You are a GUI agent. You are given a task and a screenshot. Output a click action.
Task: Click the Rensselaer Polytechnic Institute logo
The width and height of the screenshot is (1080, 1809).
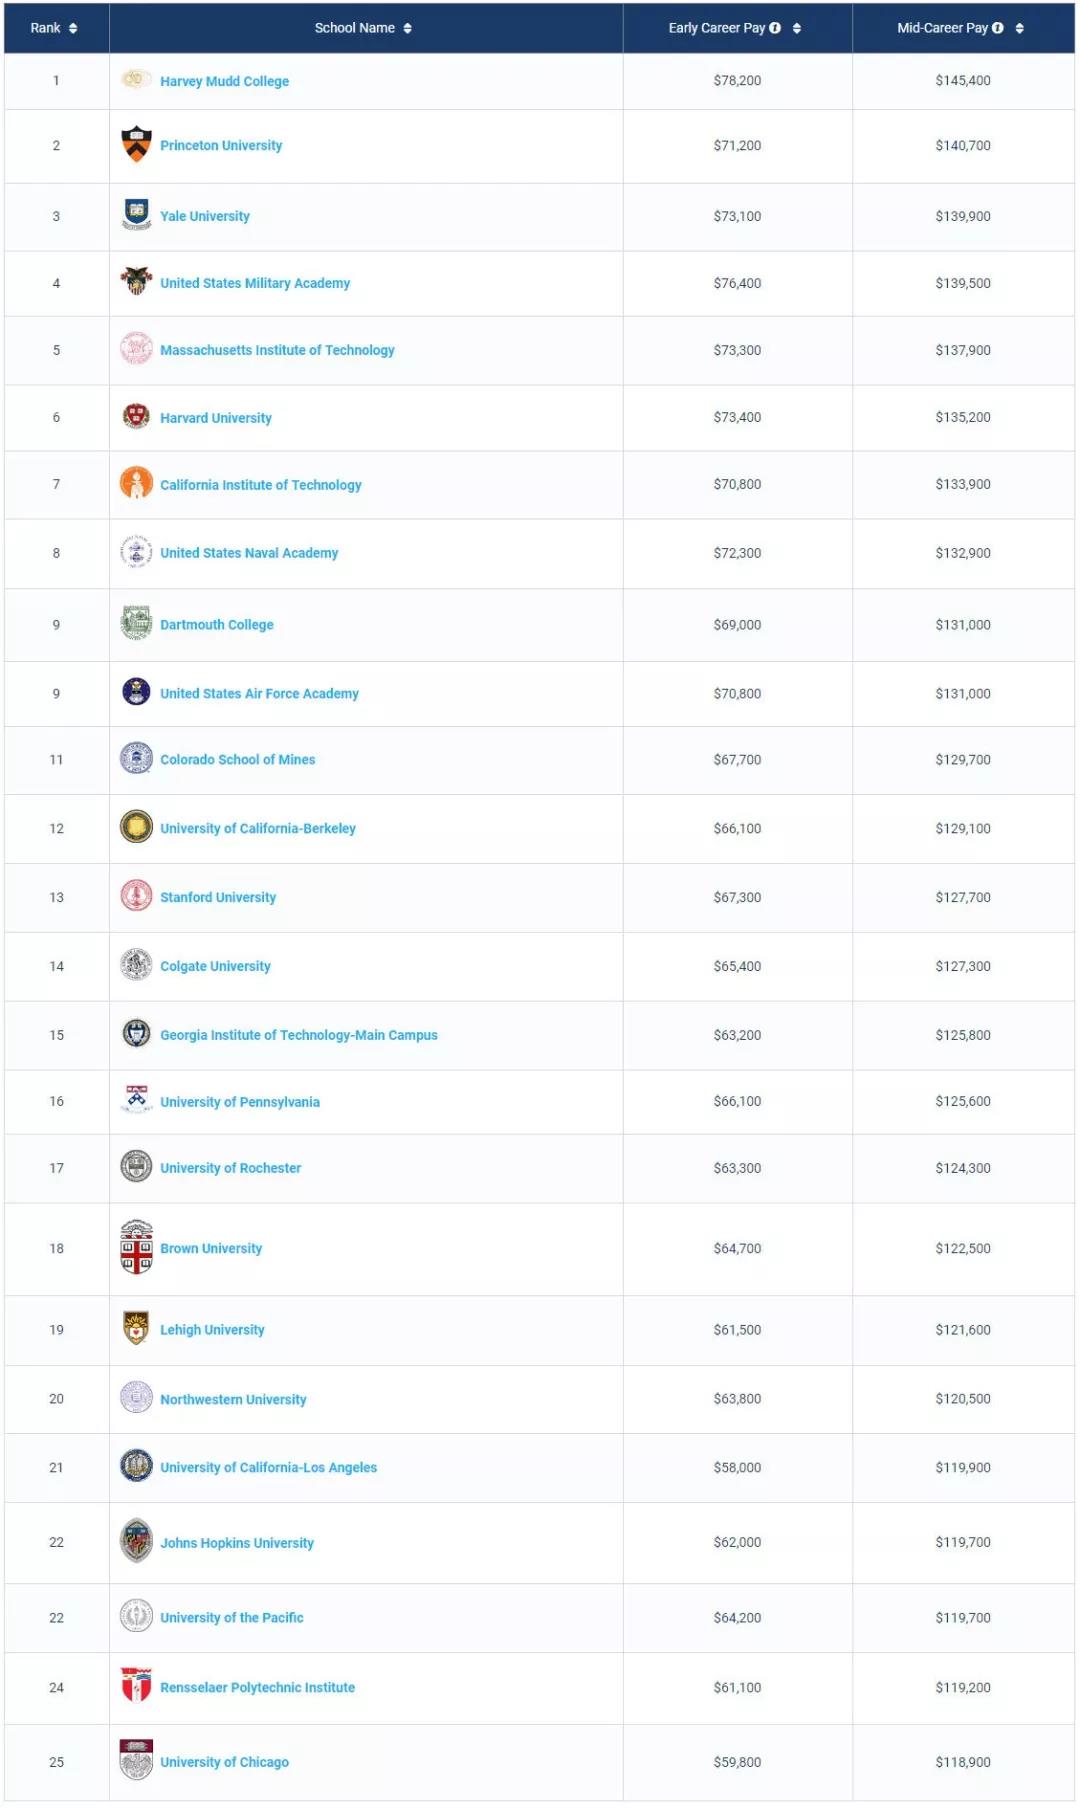[136, 1686]
